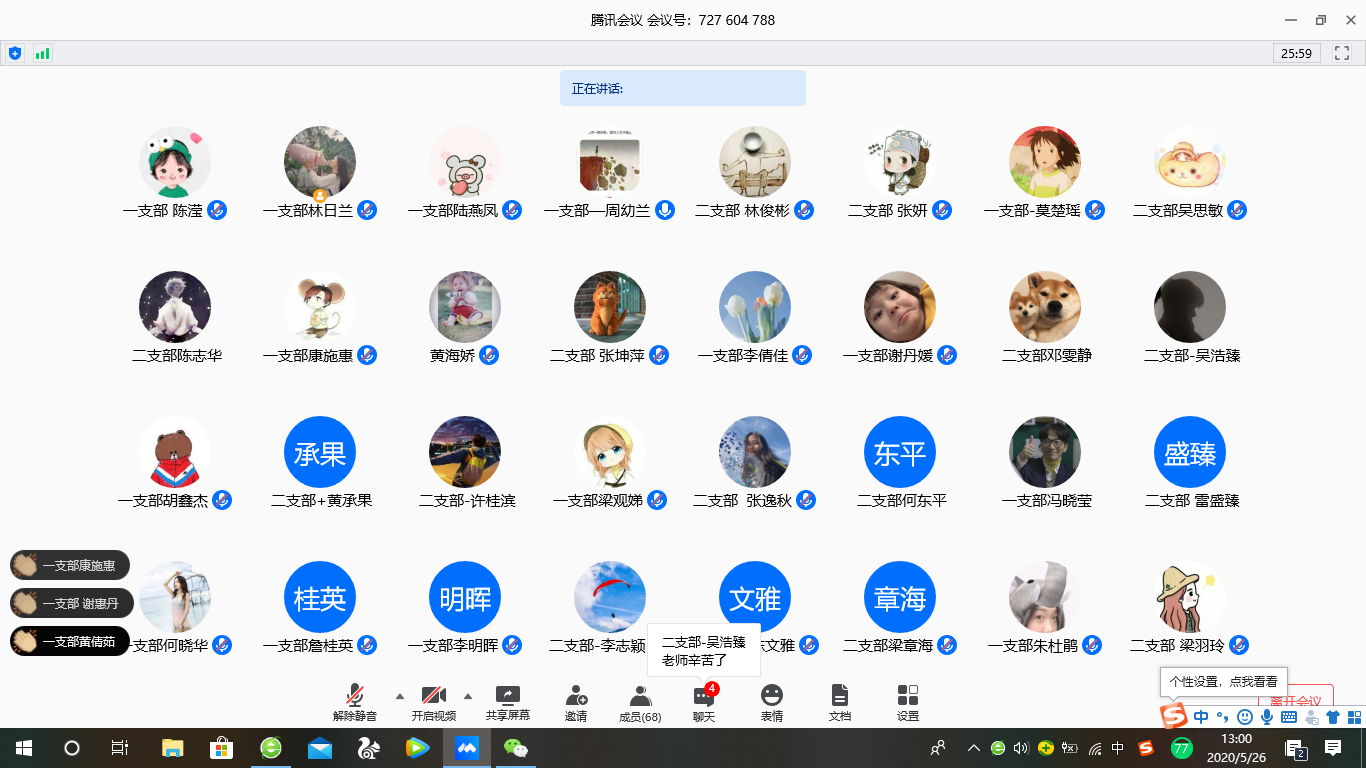Click the Sogou S logo on IME bar
Viewport: 1366px width, 768px height.
pos(1173,716)
